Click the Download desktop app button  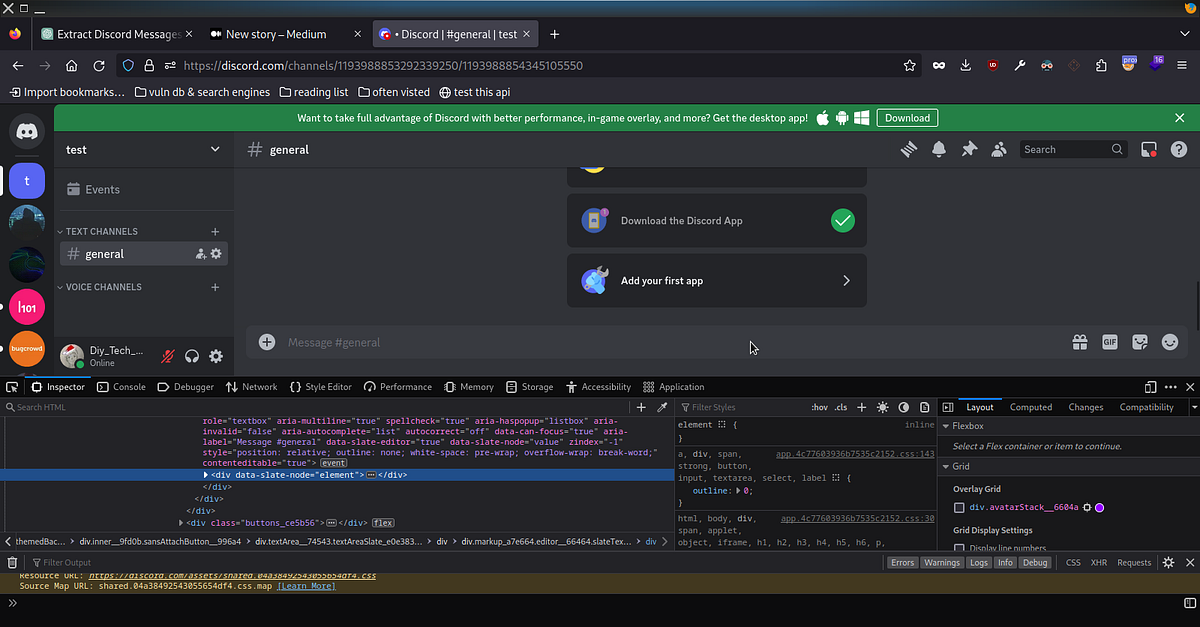[906, 117]
